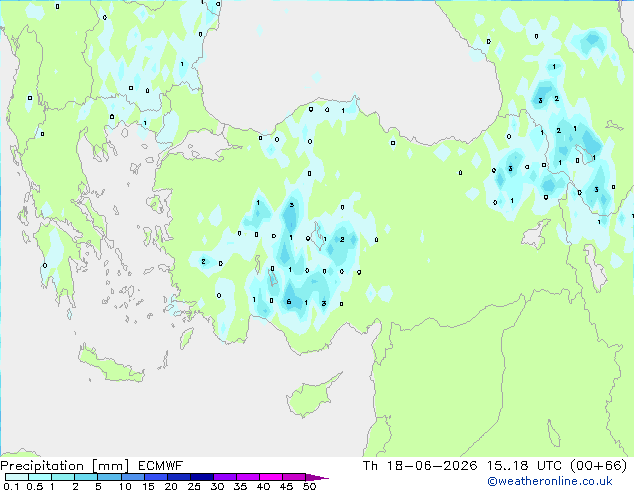This screenshot has width=634, height=490.
Task: Click the legend value "10"
Action: coord(125,486)
